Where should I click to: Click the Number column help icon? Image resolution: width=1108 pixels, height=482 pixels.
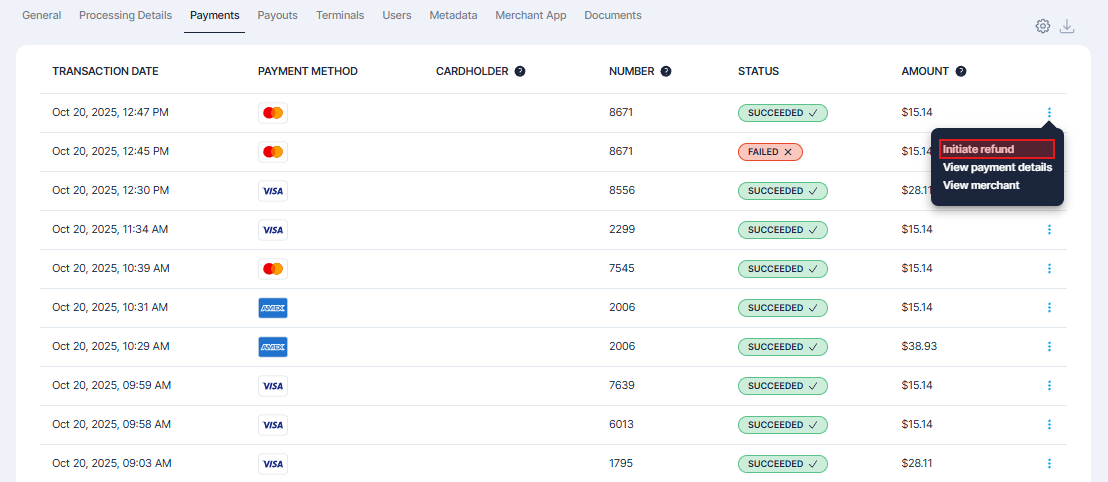(x=666, y=72)
